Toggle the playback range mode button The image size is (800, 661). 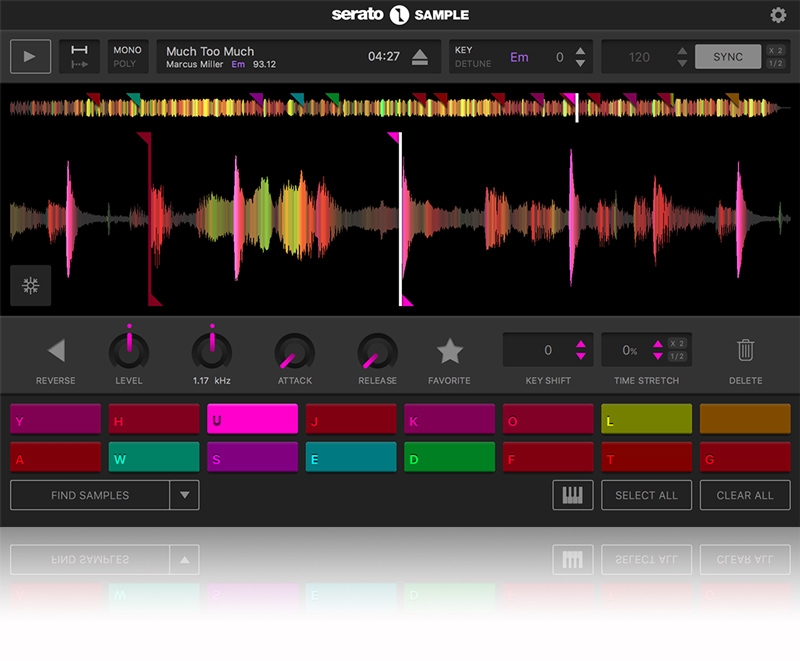point(79,56)
